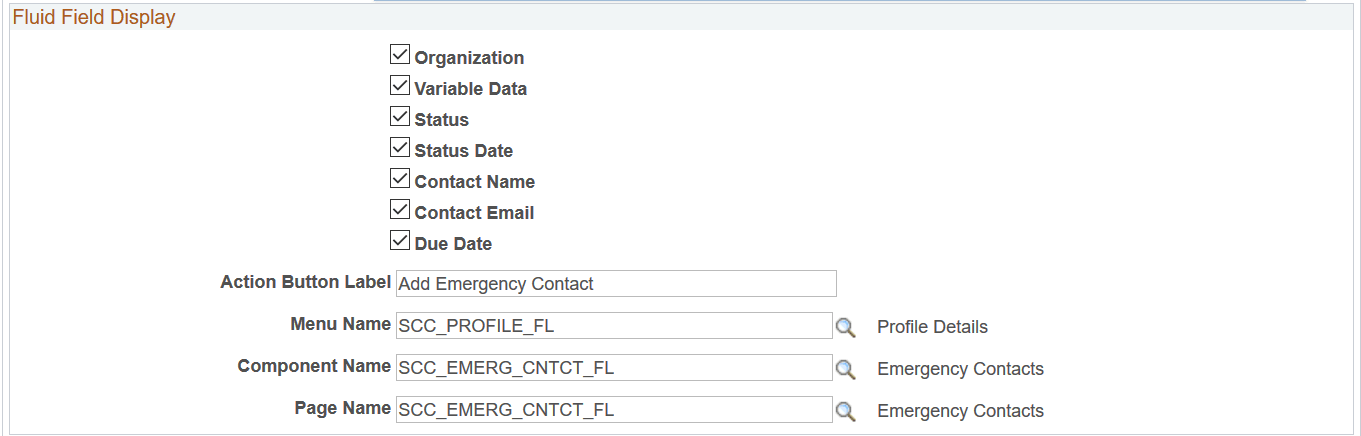Click inside the Page Name input box
This screenshot has width=1361, height=436.
click(x=614, y=410)
